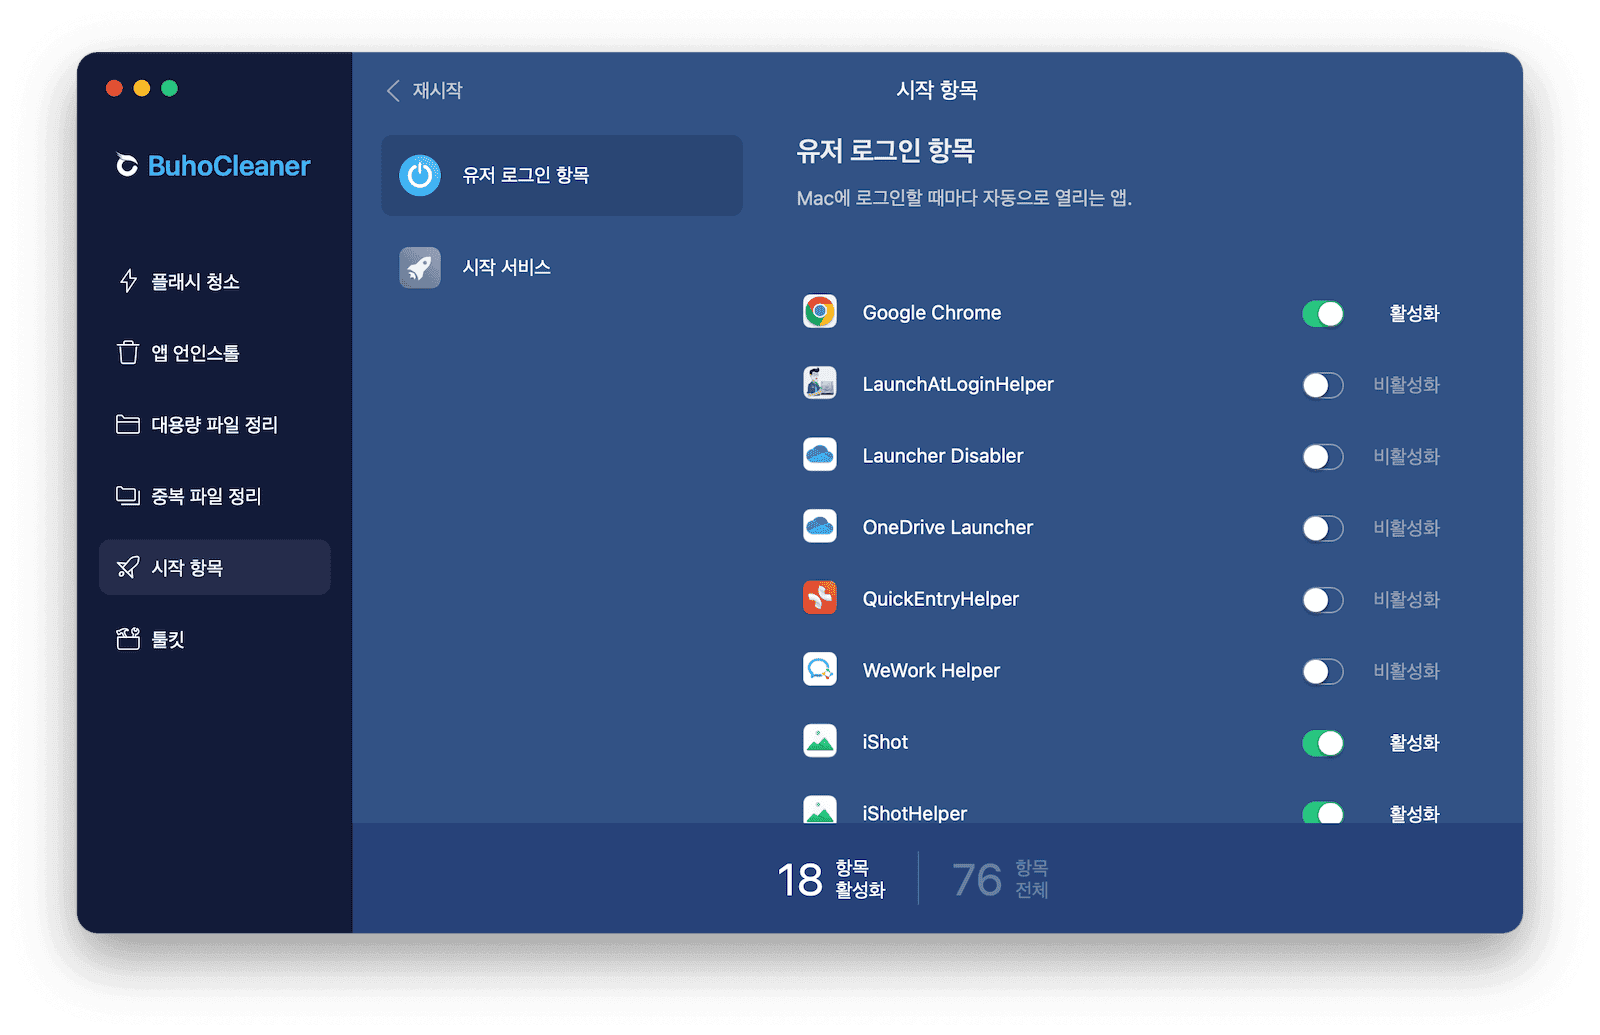Turn off the iShotHelper toggle
The width and height of the screenshot is (1600, 1035).
[x=1322, y=812]
